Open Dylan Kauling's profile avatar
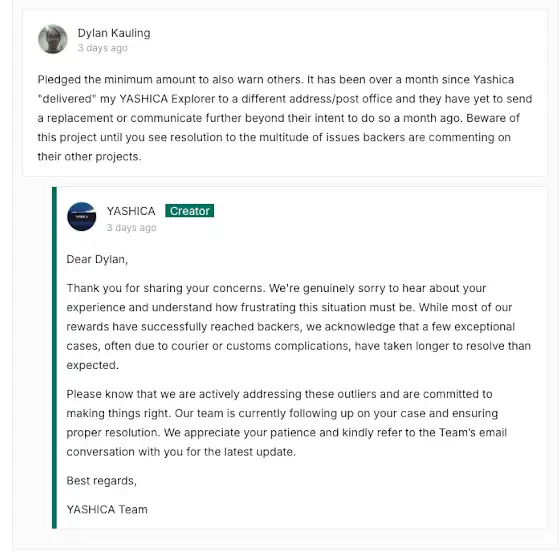 (x=53, y=39)
